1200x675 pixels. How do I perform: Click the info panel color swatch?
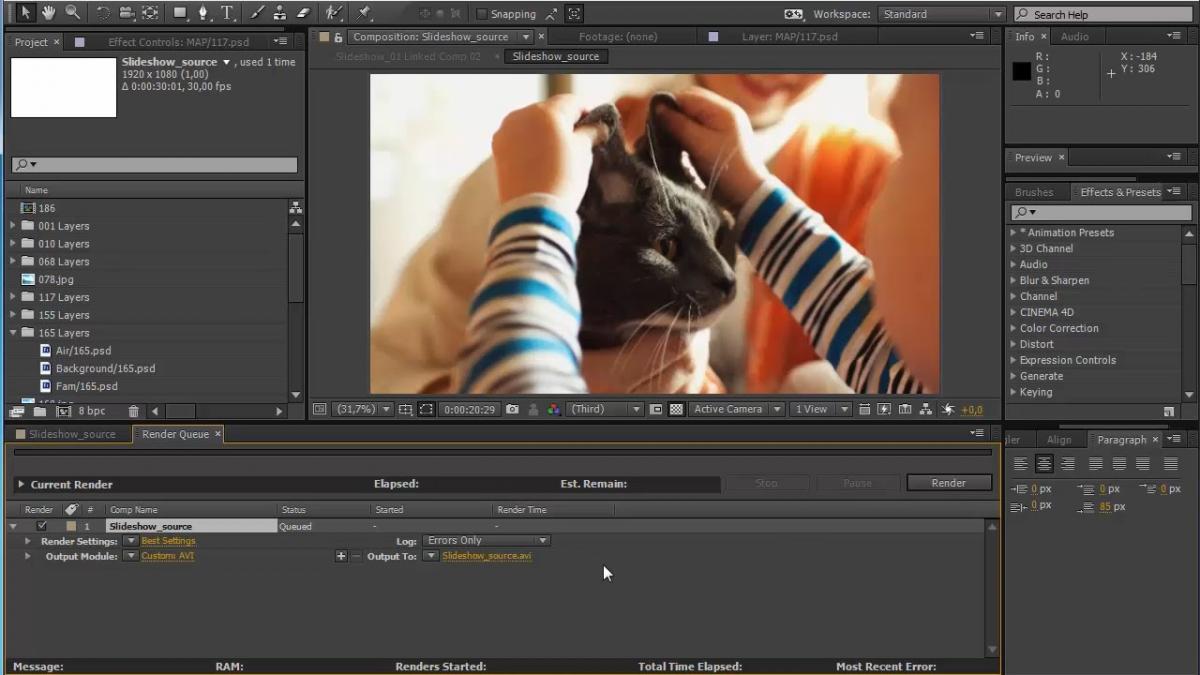click(x=1022, y=71)
